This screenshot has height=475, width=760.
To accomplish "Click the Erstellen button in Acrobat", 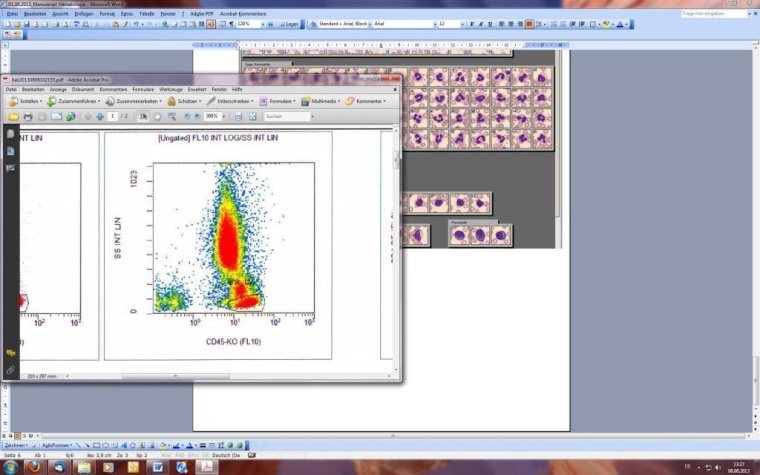I will (x=25, y=101).
